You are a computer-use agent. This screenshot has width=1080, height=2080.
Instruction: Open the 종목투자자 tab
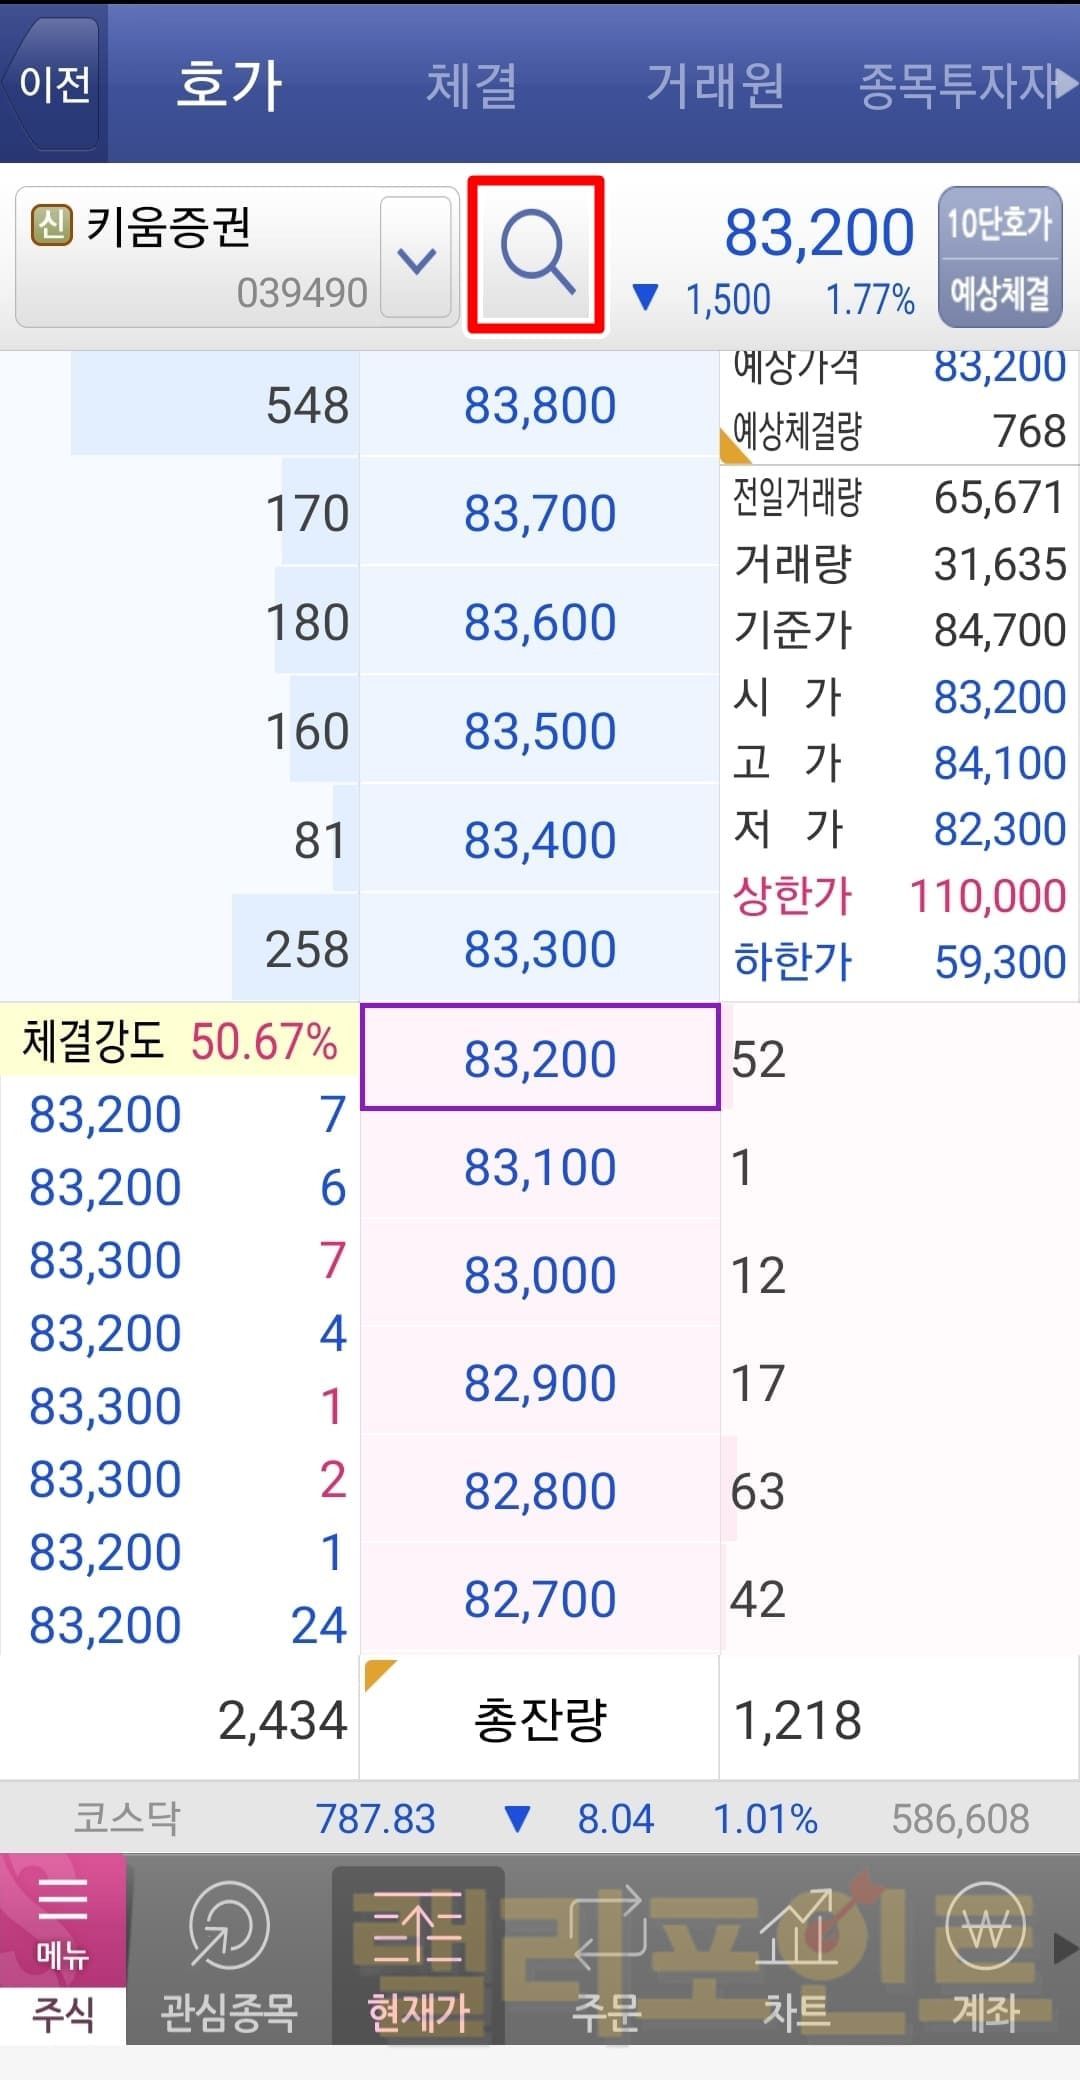tap(957, 84)
